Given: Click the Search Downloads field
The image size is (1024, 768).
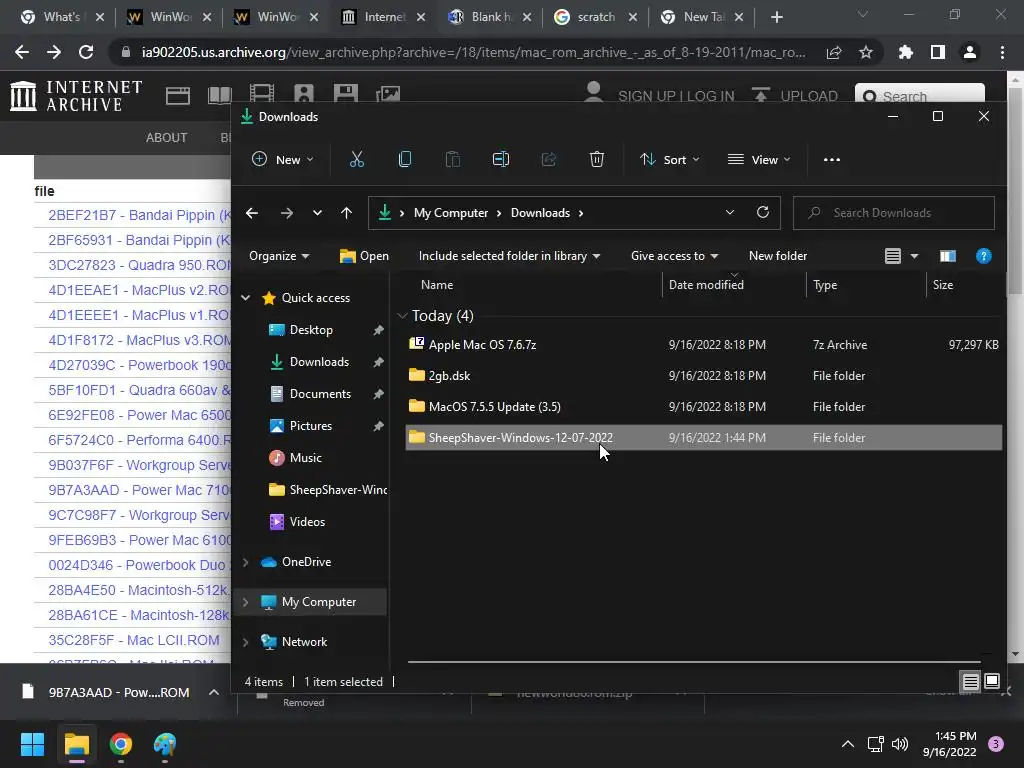Looking at the screenshot, I should [x=894, y=213].
